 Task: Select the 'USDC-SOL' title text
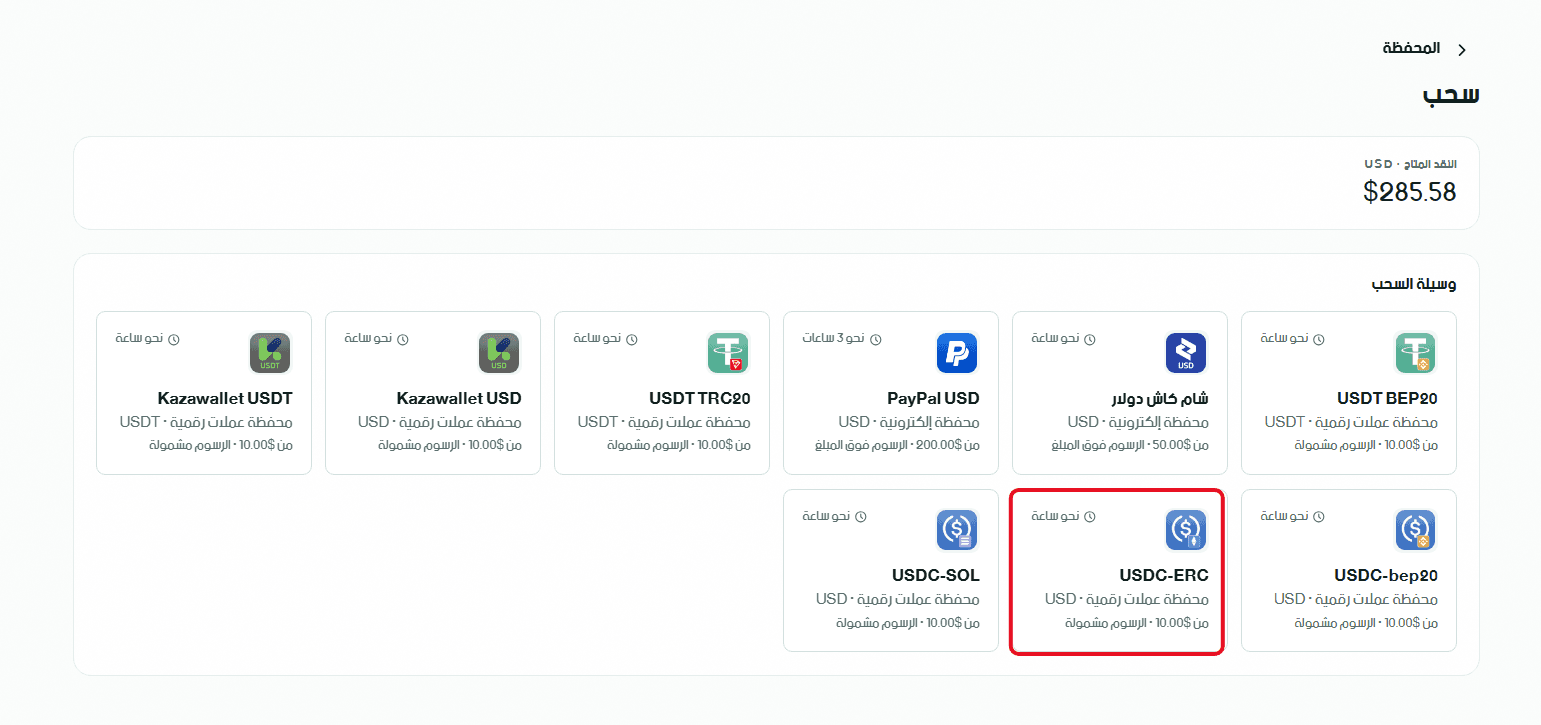pyautogui.click(x=935, y=576)
